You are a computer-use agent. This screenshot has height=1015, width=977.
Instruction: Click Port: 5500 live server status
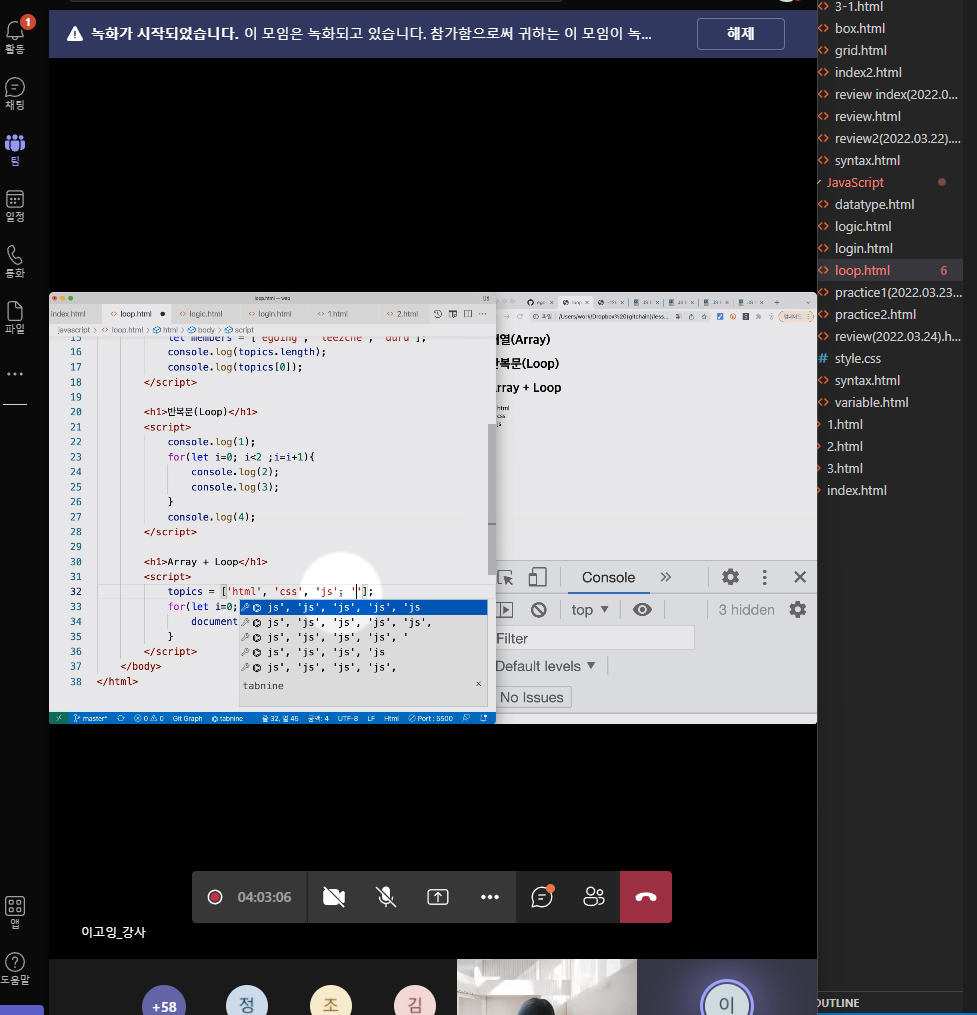[x=431, y=719]
